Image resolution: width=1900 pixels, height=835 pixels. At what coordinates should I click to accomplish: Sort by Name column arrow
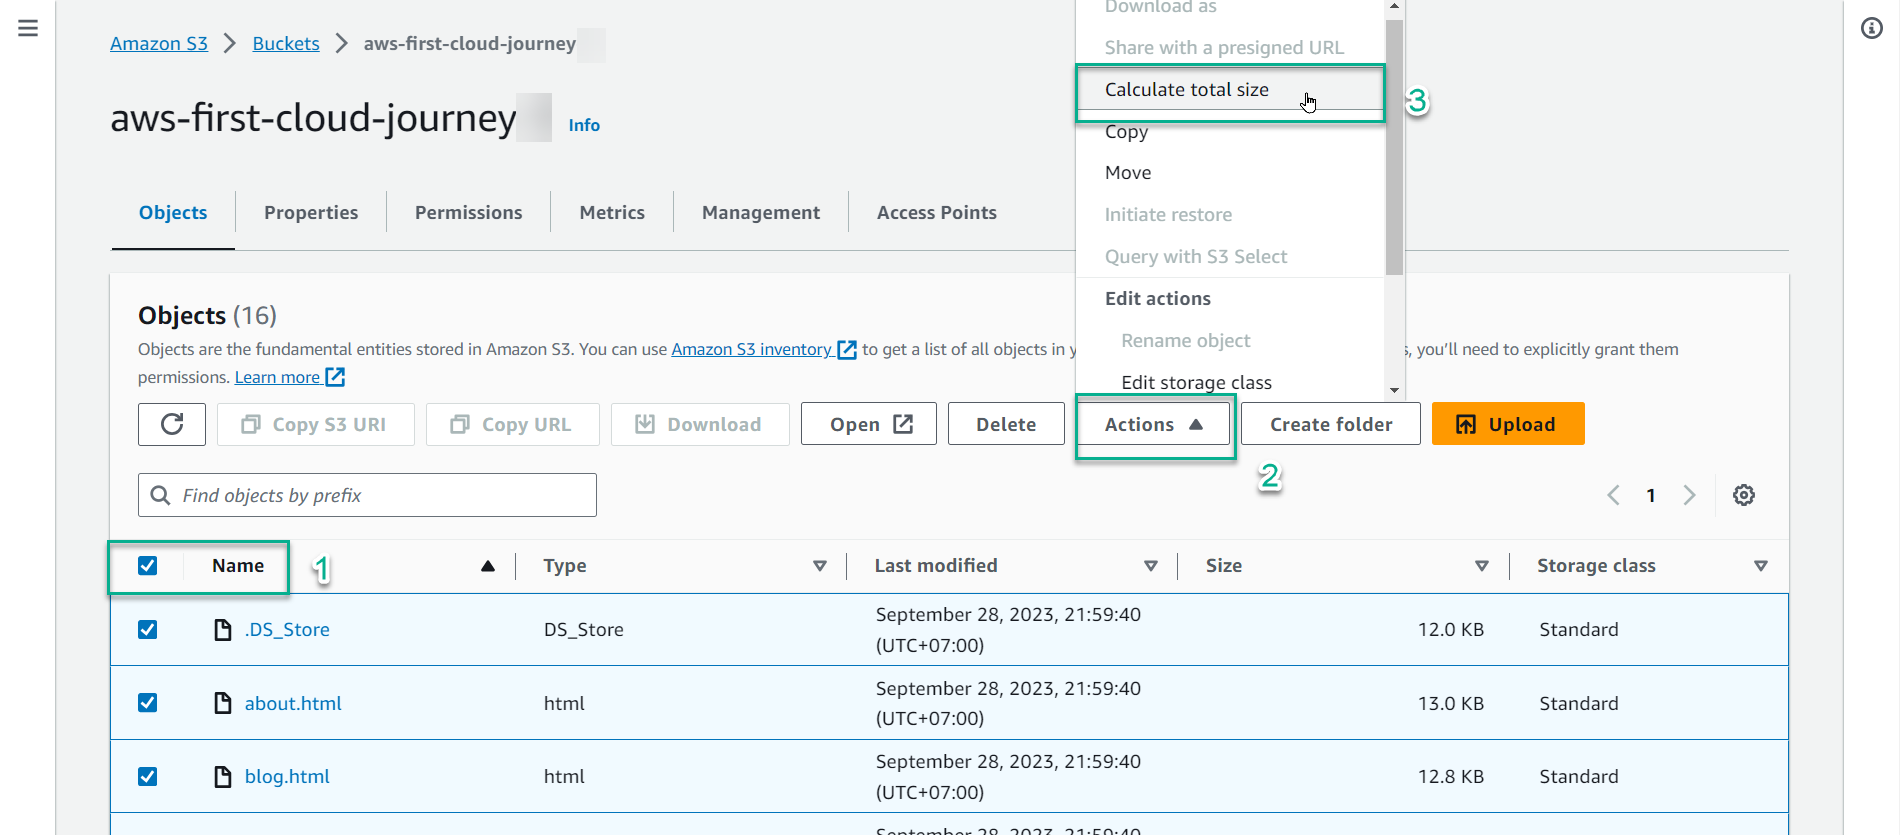coord(488,566)
